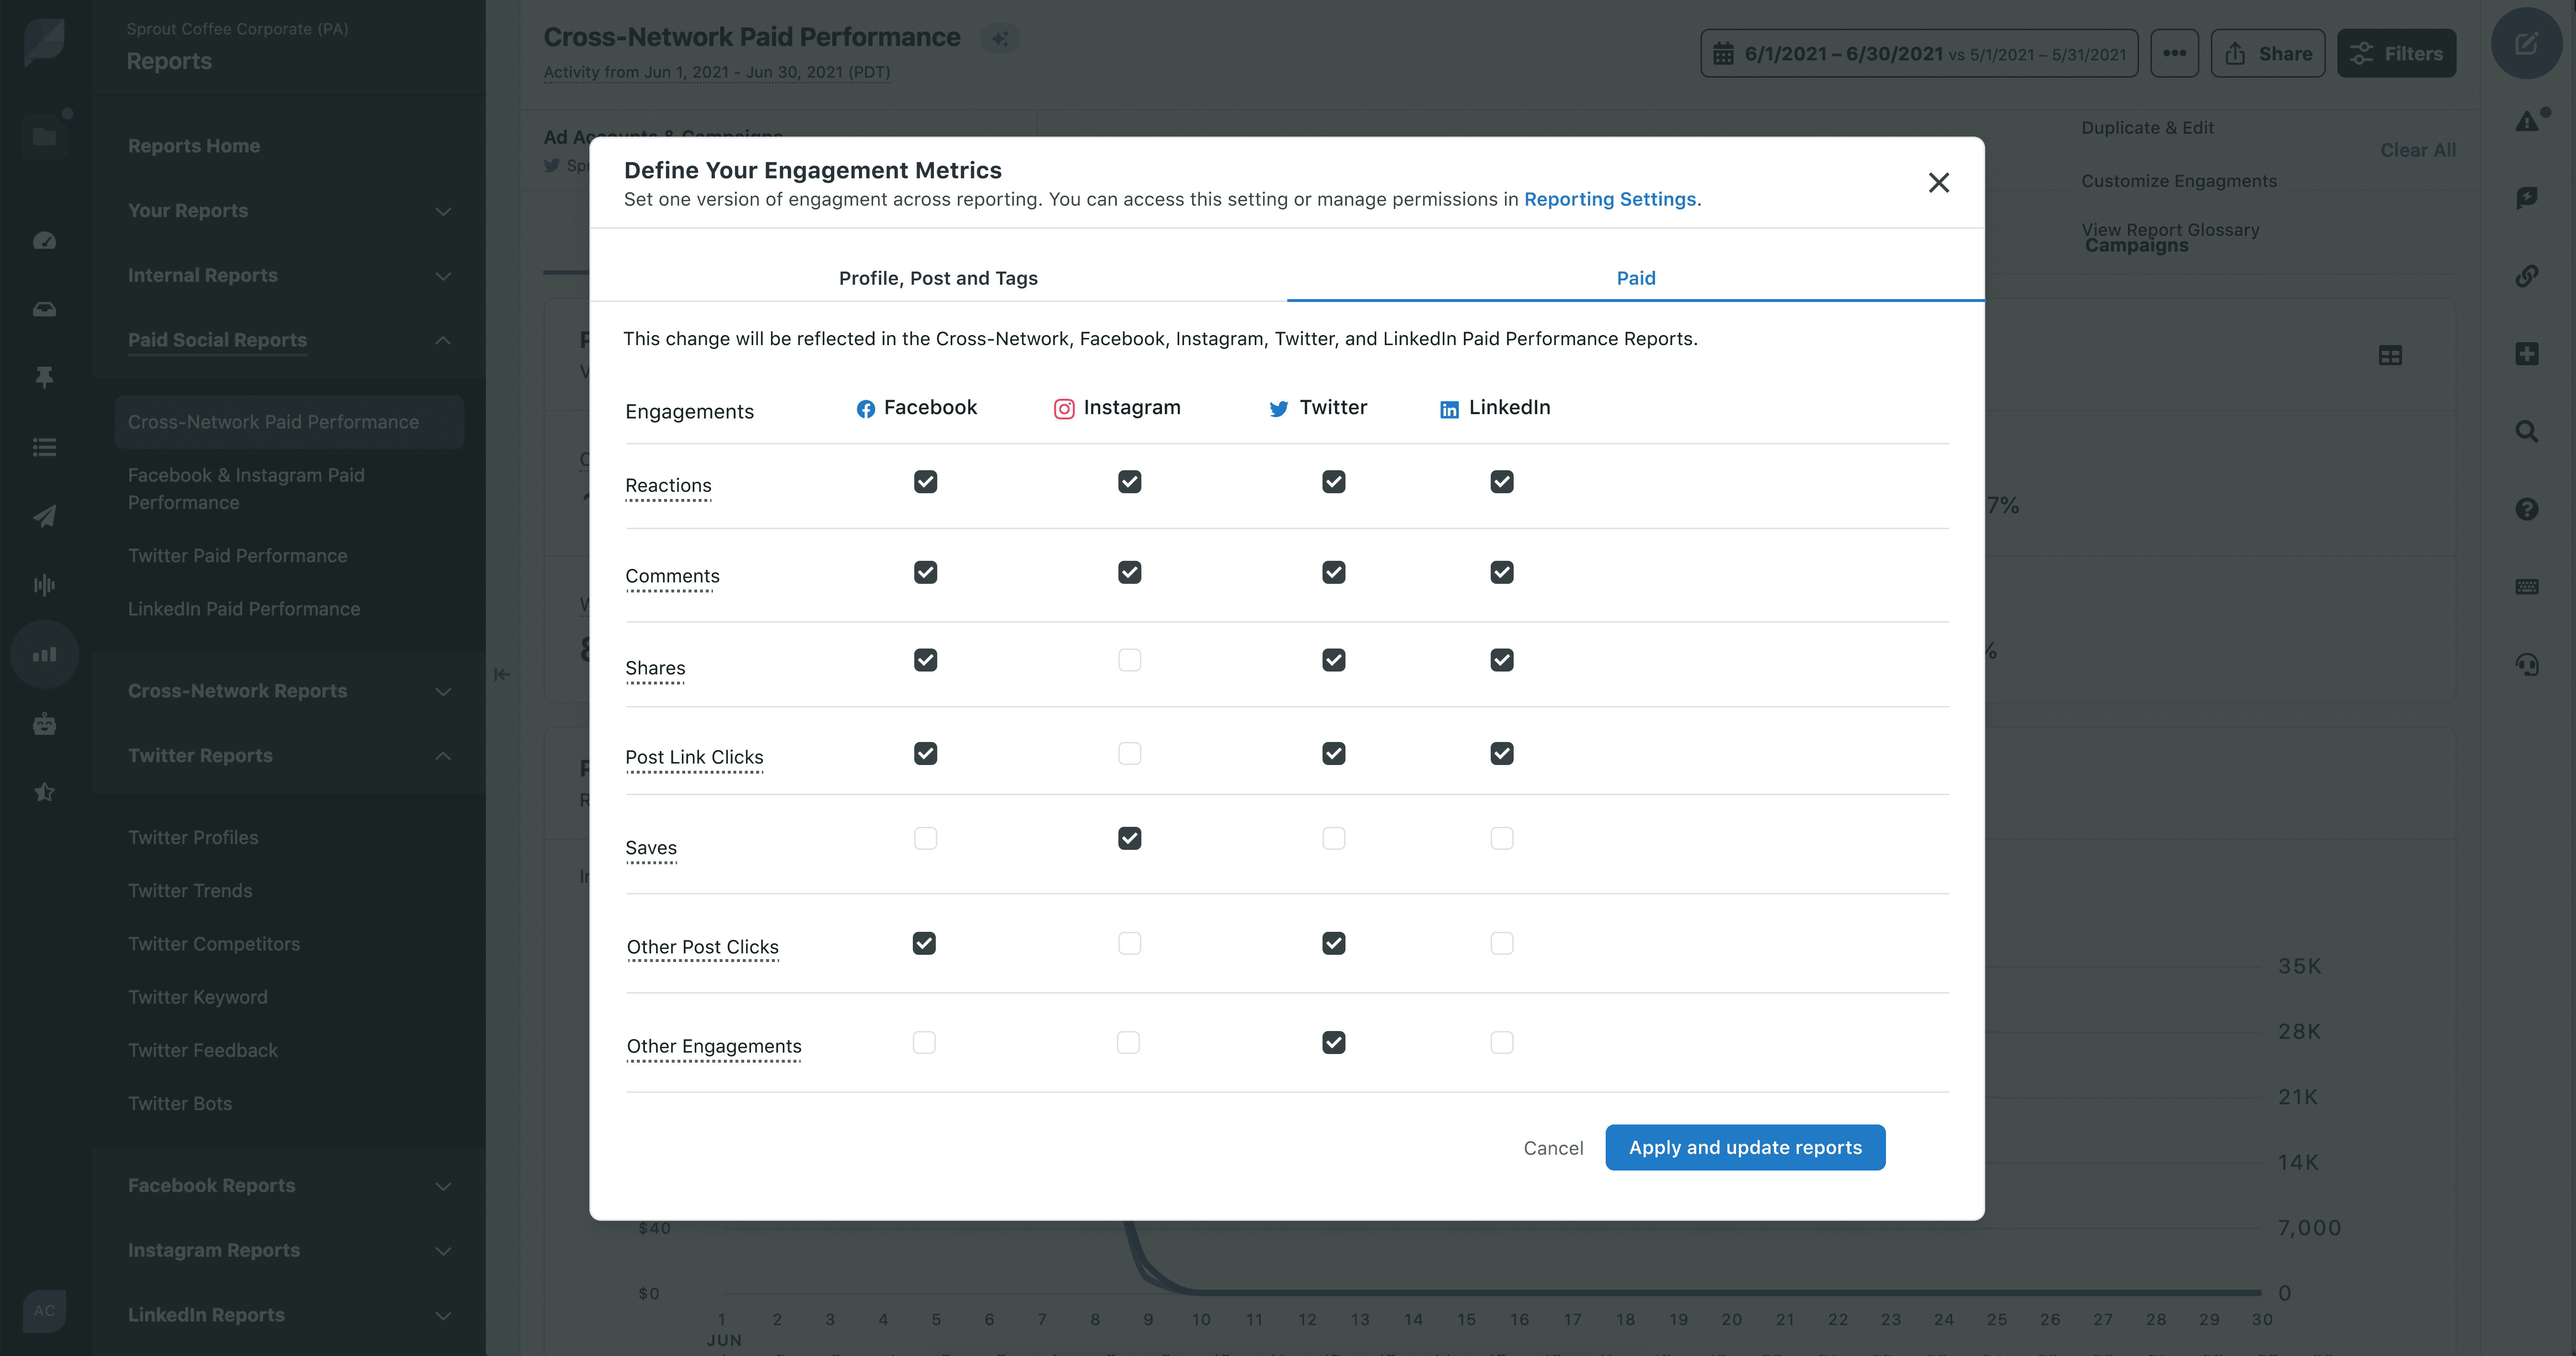
Task: Click the search magnifier icon on right rail
Action: [x=2526, y=432]
